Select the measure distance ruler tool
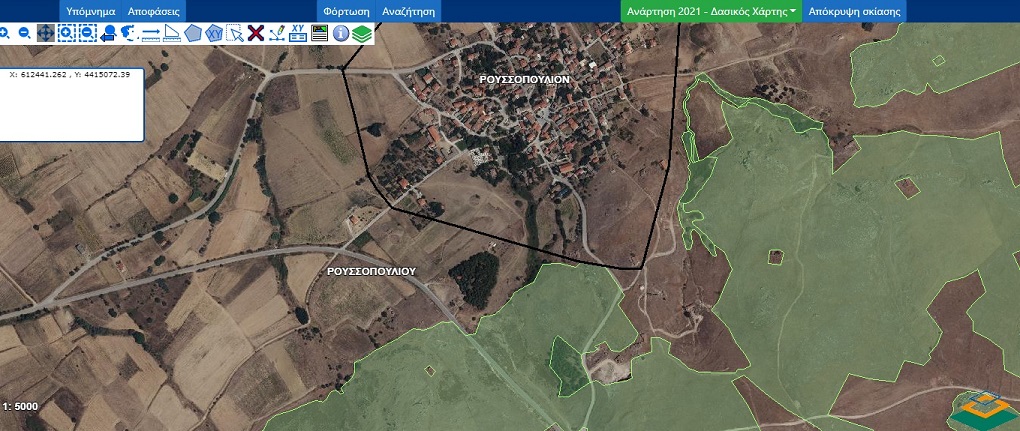The image size is (1020, 431). tap(151, 33)
